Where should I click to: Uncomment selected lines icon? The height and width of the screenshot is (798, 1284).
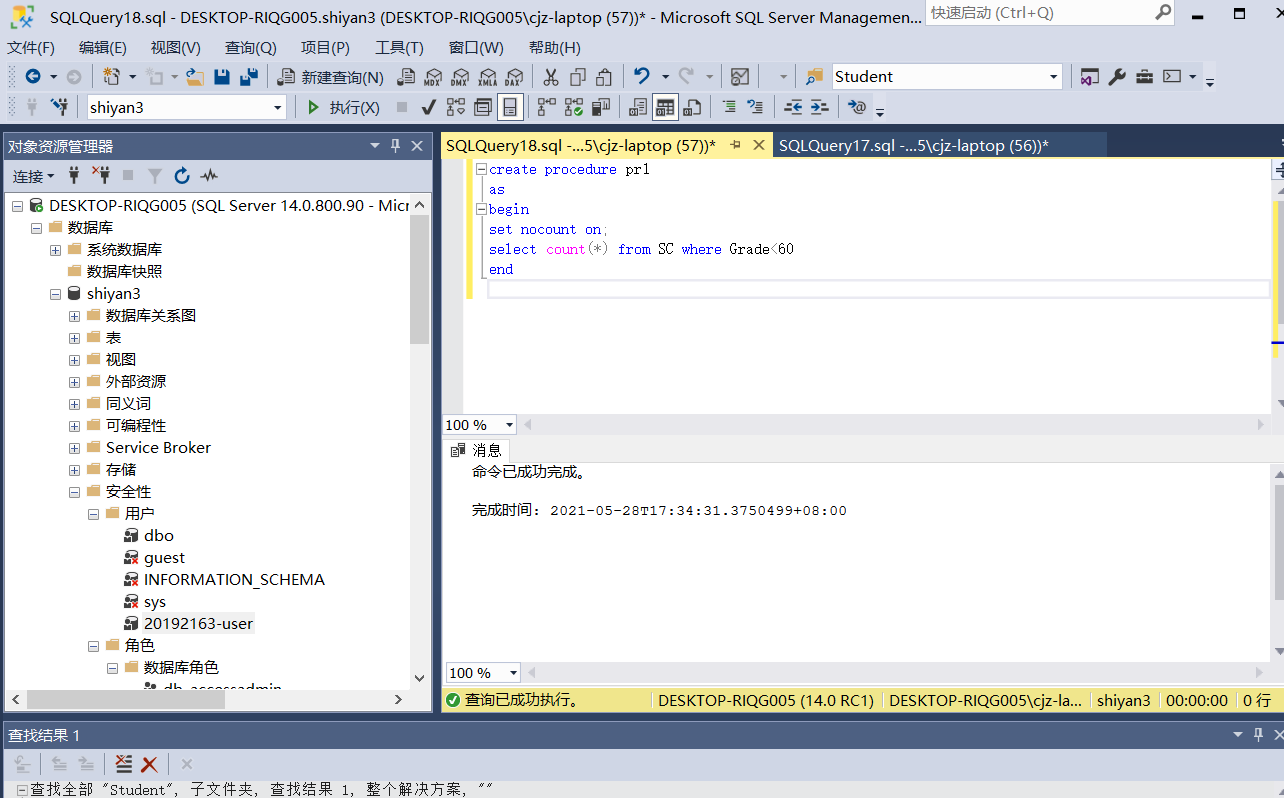755,107
